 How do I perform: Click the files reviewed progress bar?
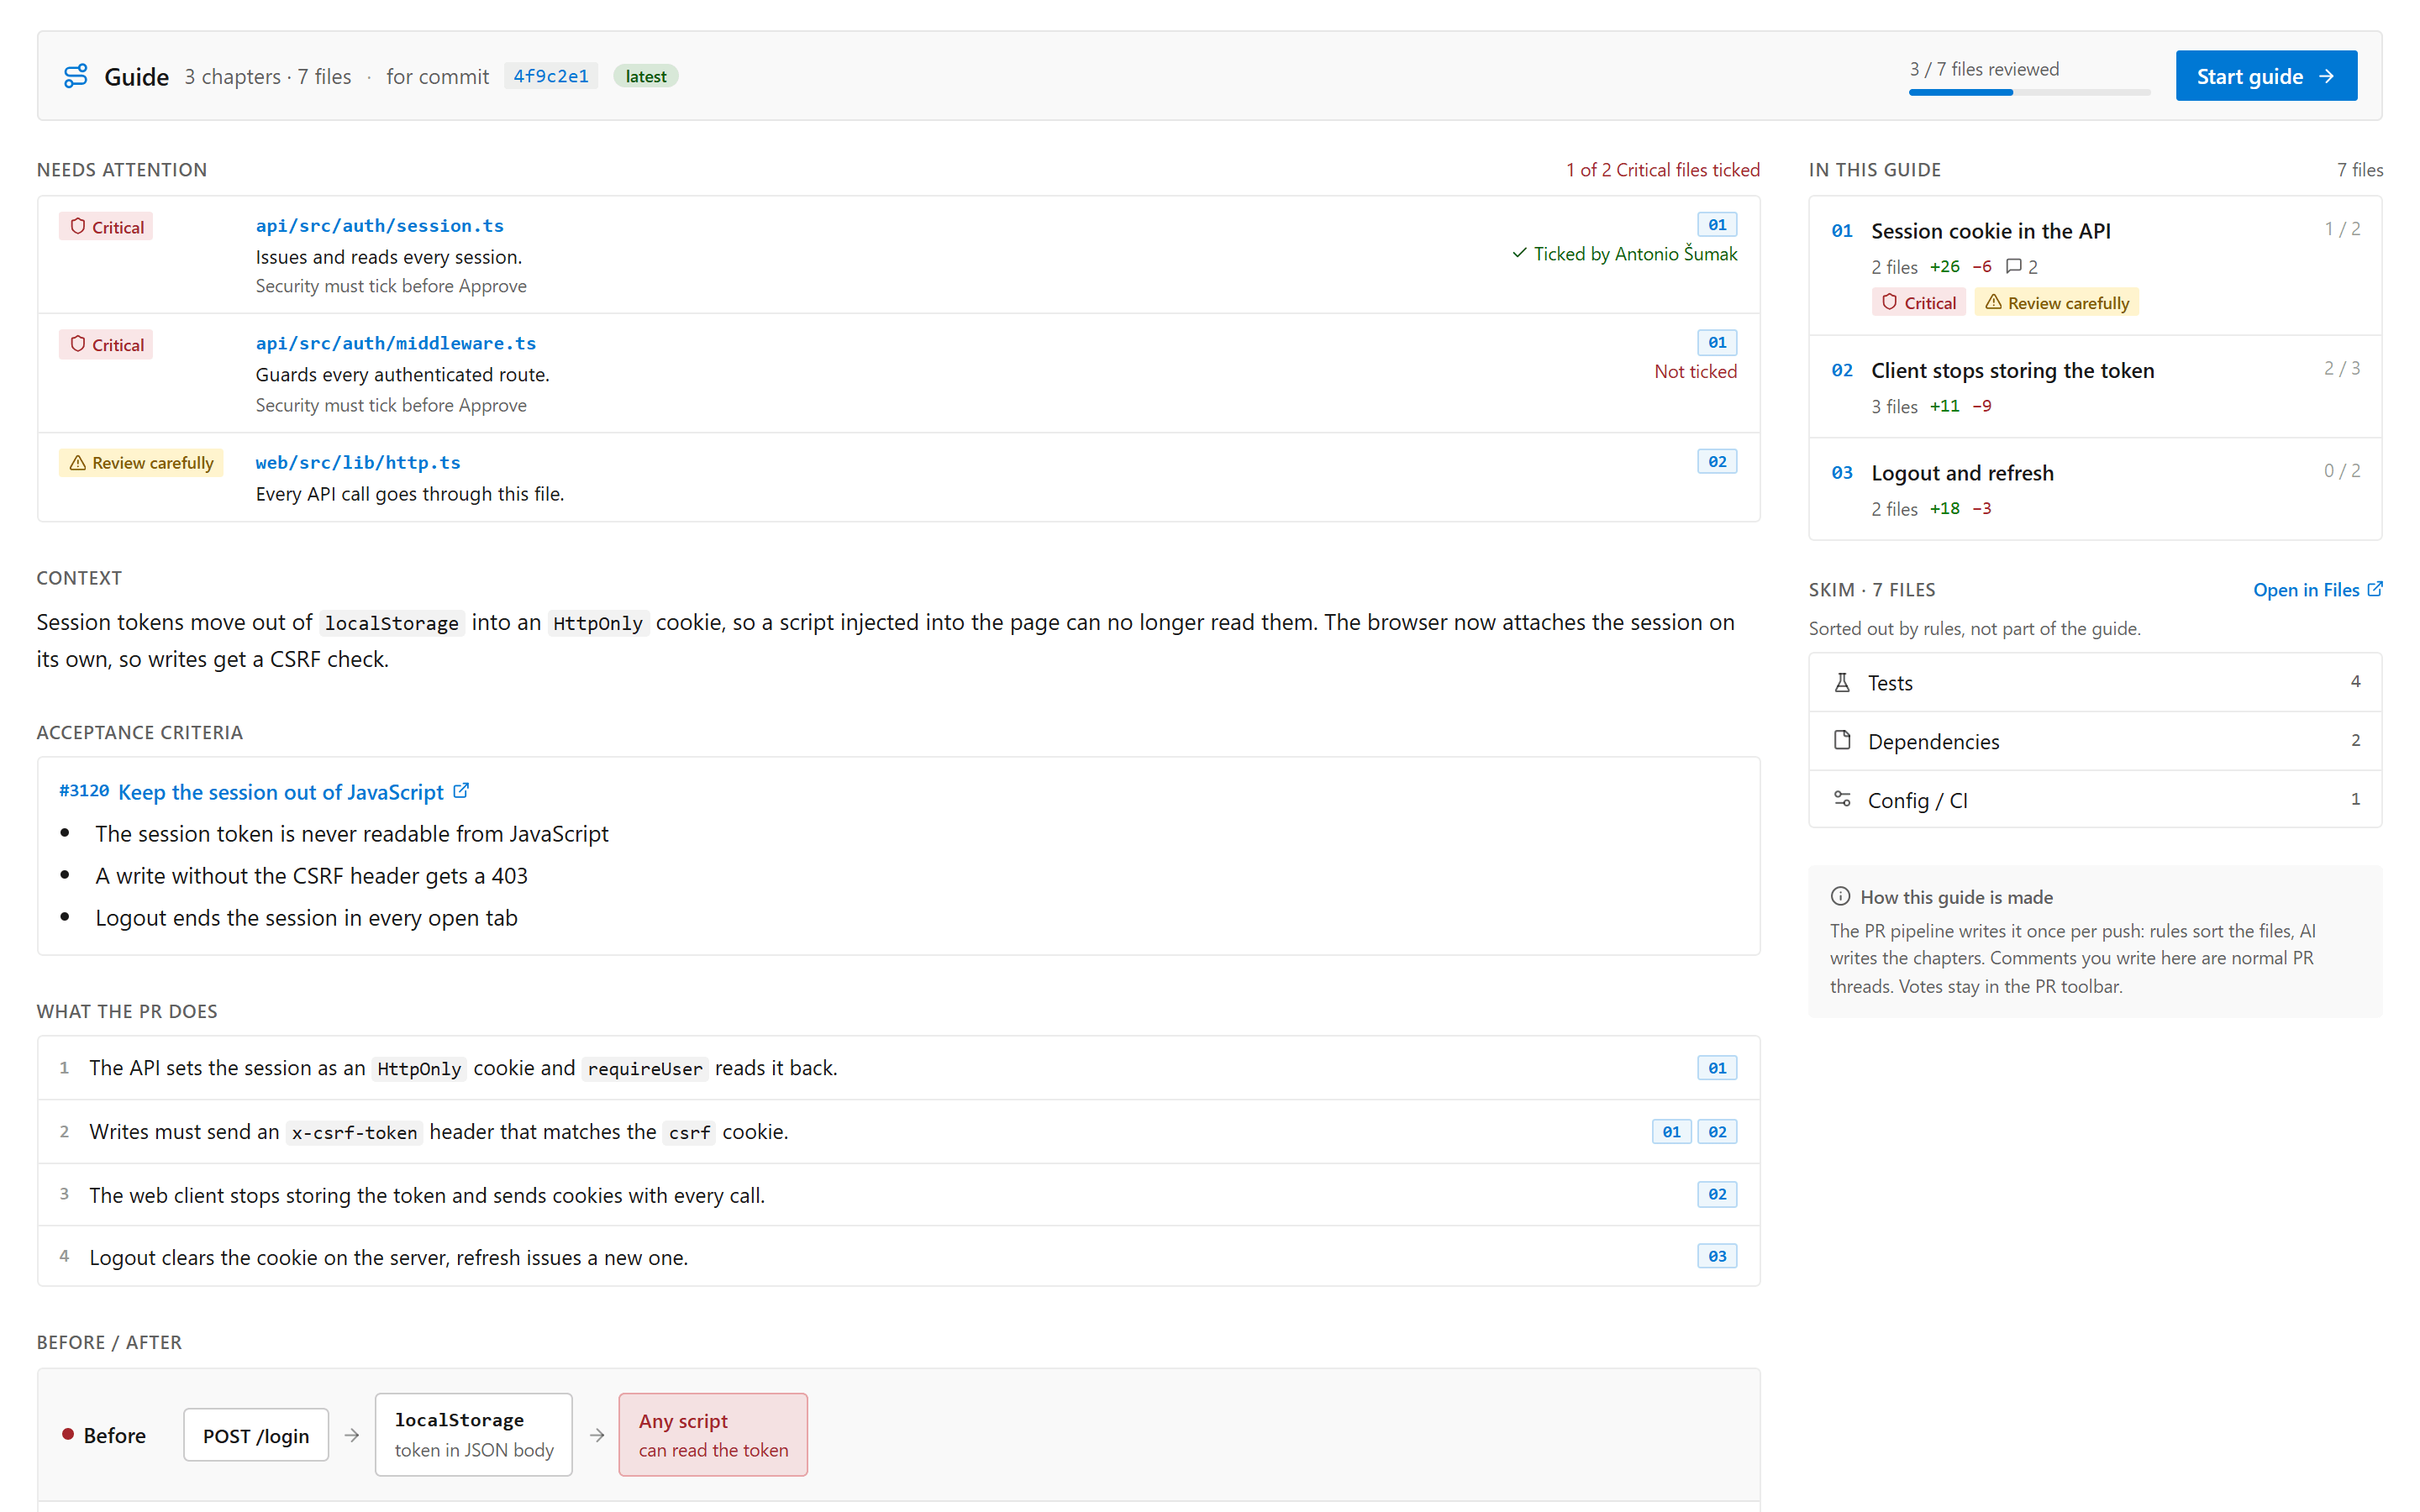coord(2029,92)
